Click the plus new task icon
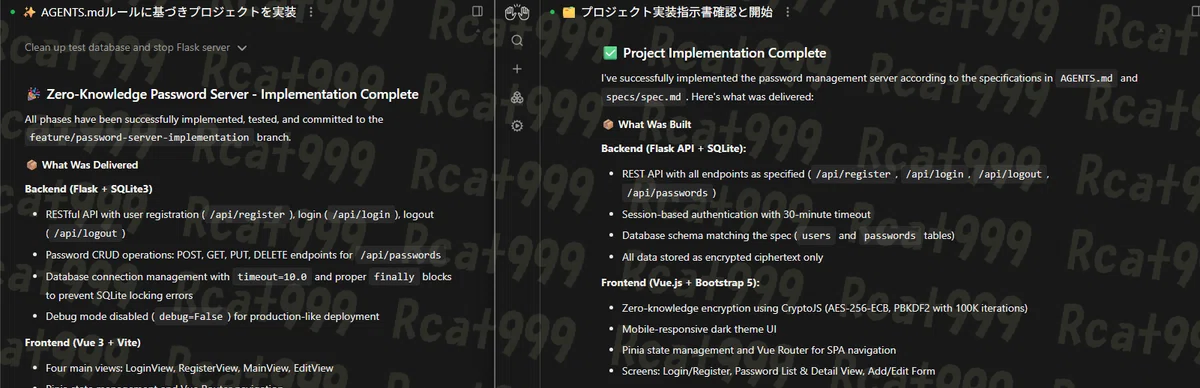1200x388 pixels. (x=517, y=69)
